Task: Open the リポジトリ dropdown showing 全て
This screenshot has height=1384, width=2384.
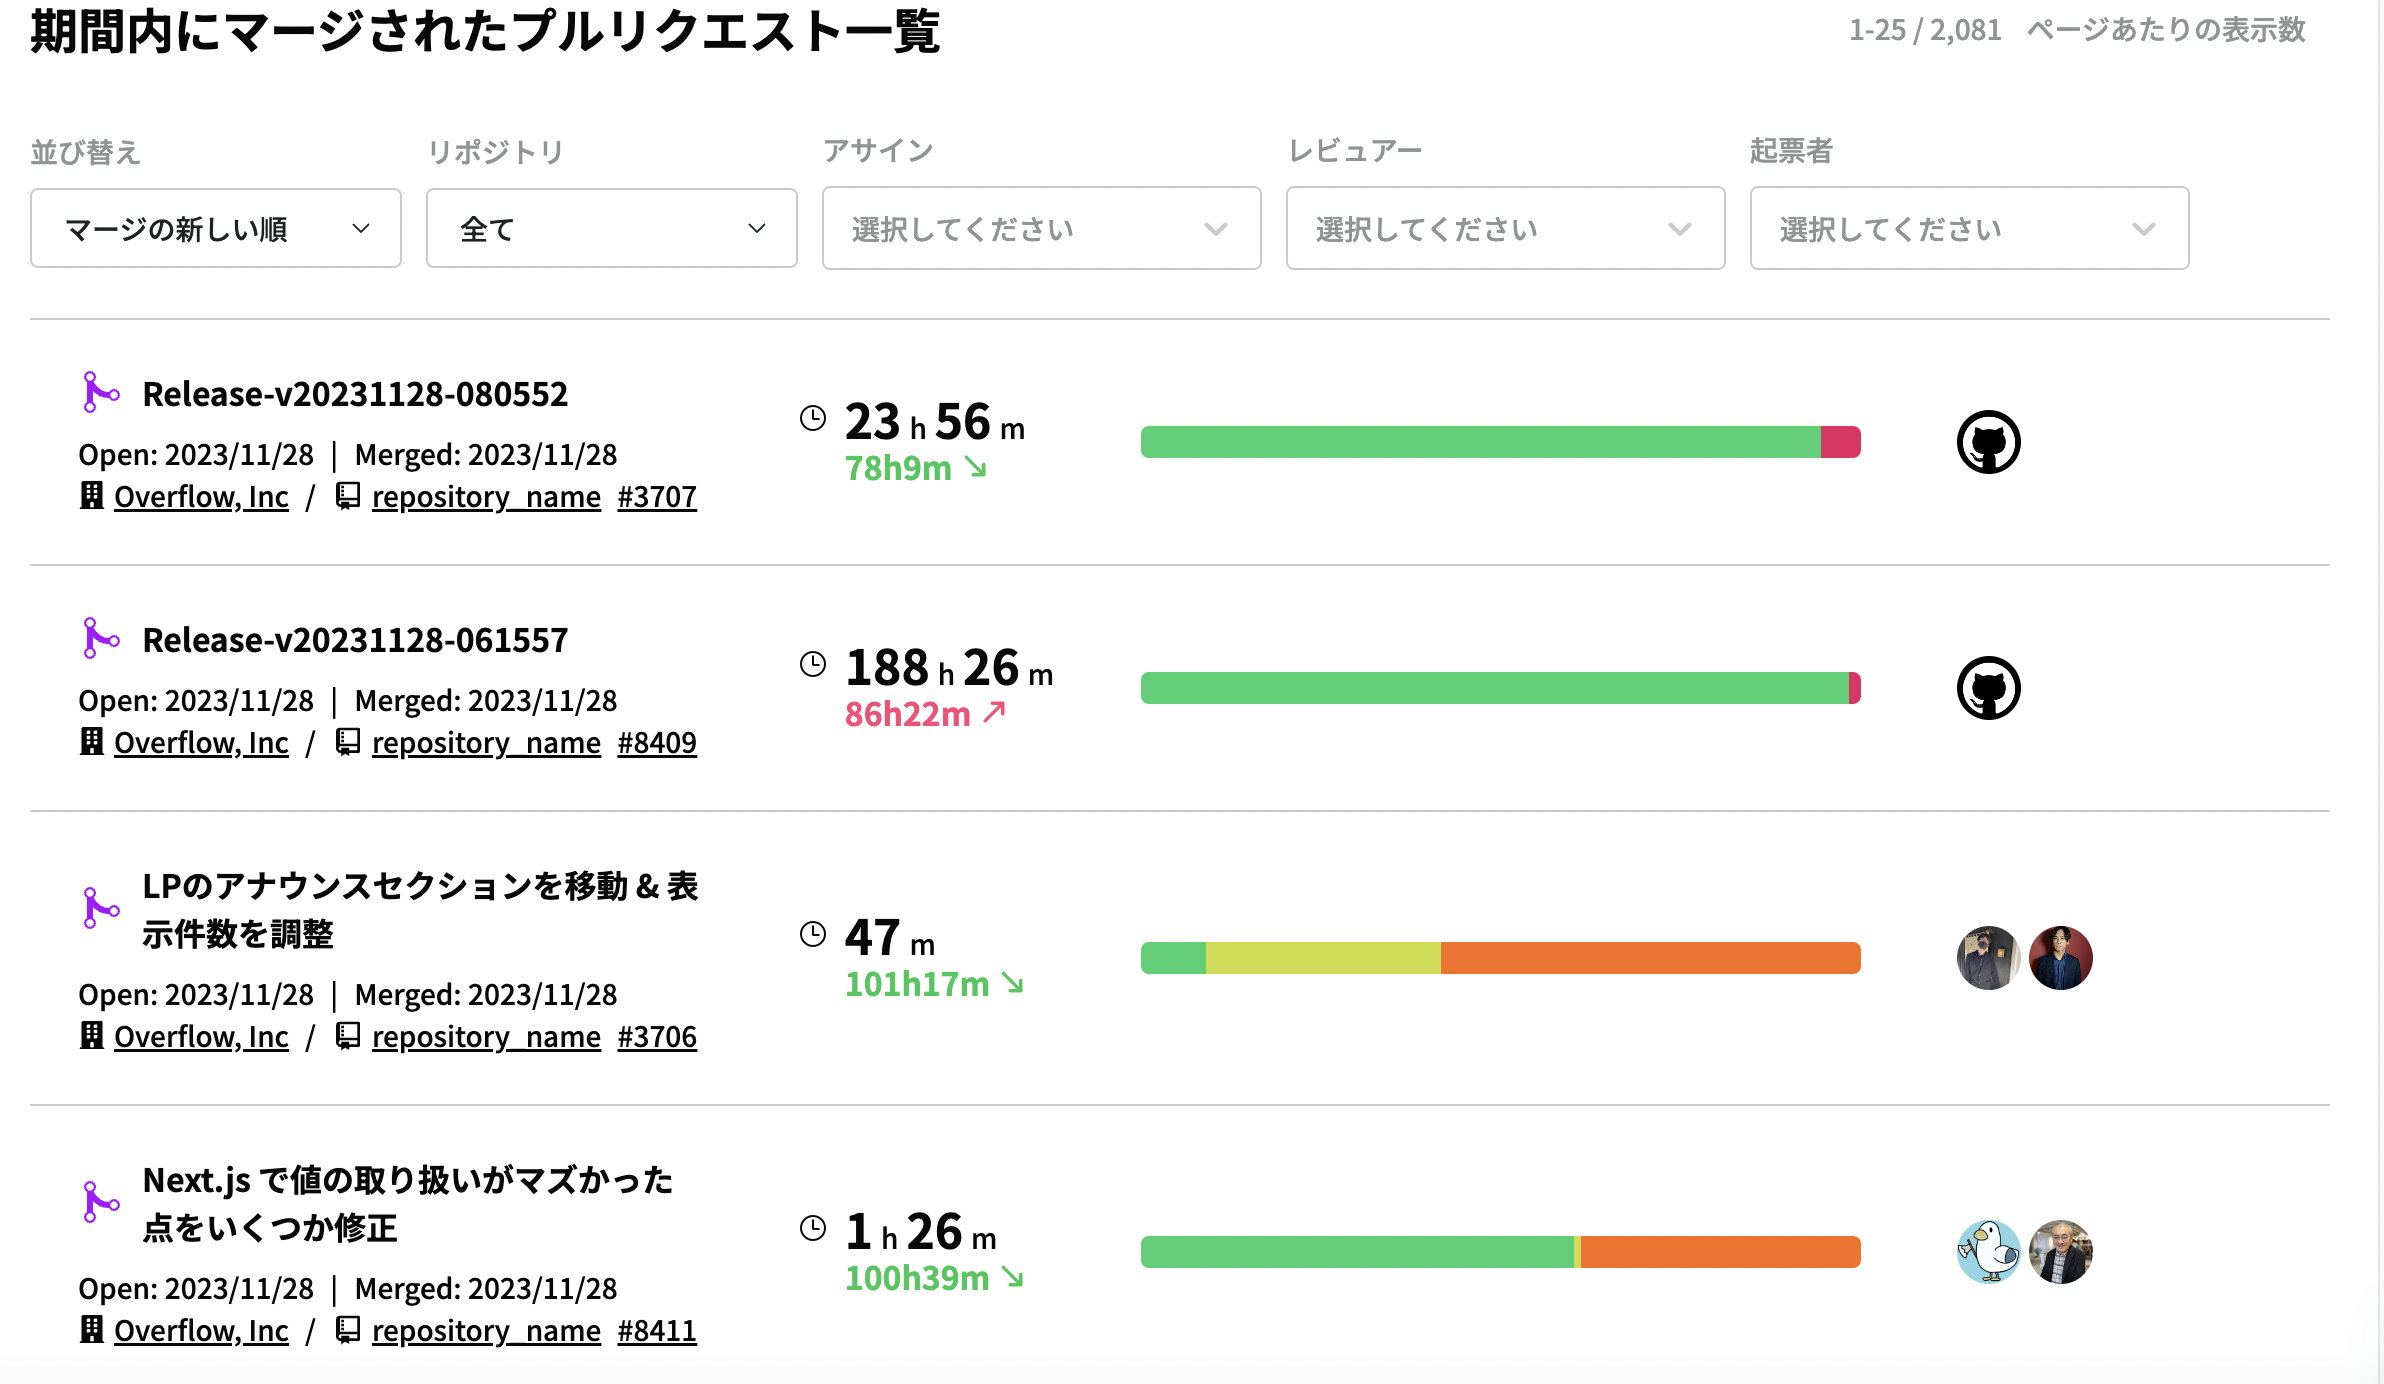Action: (x=611, y=229)
